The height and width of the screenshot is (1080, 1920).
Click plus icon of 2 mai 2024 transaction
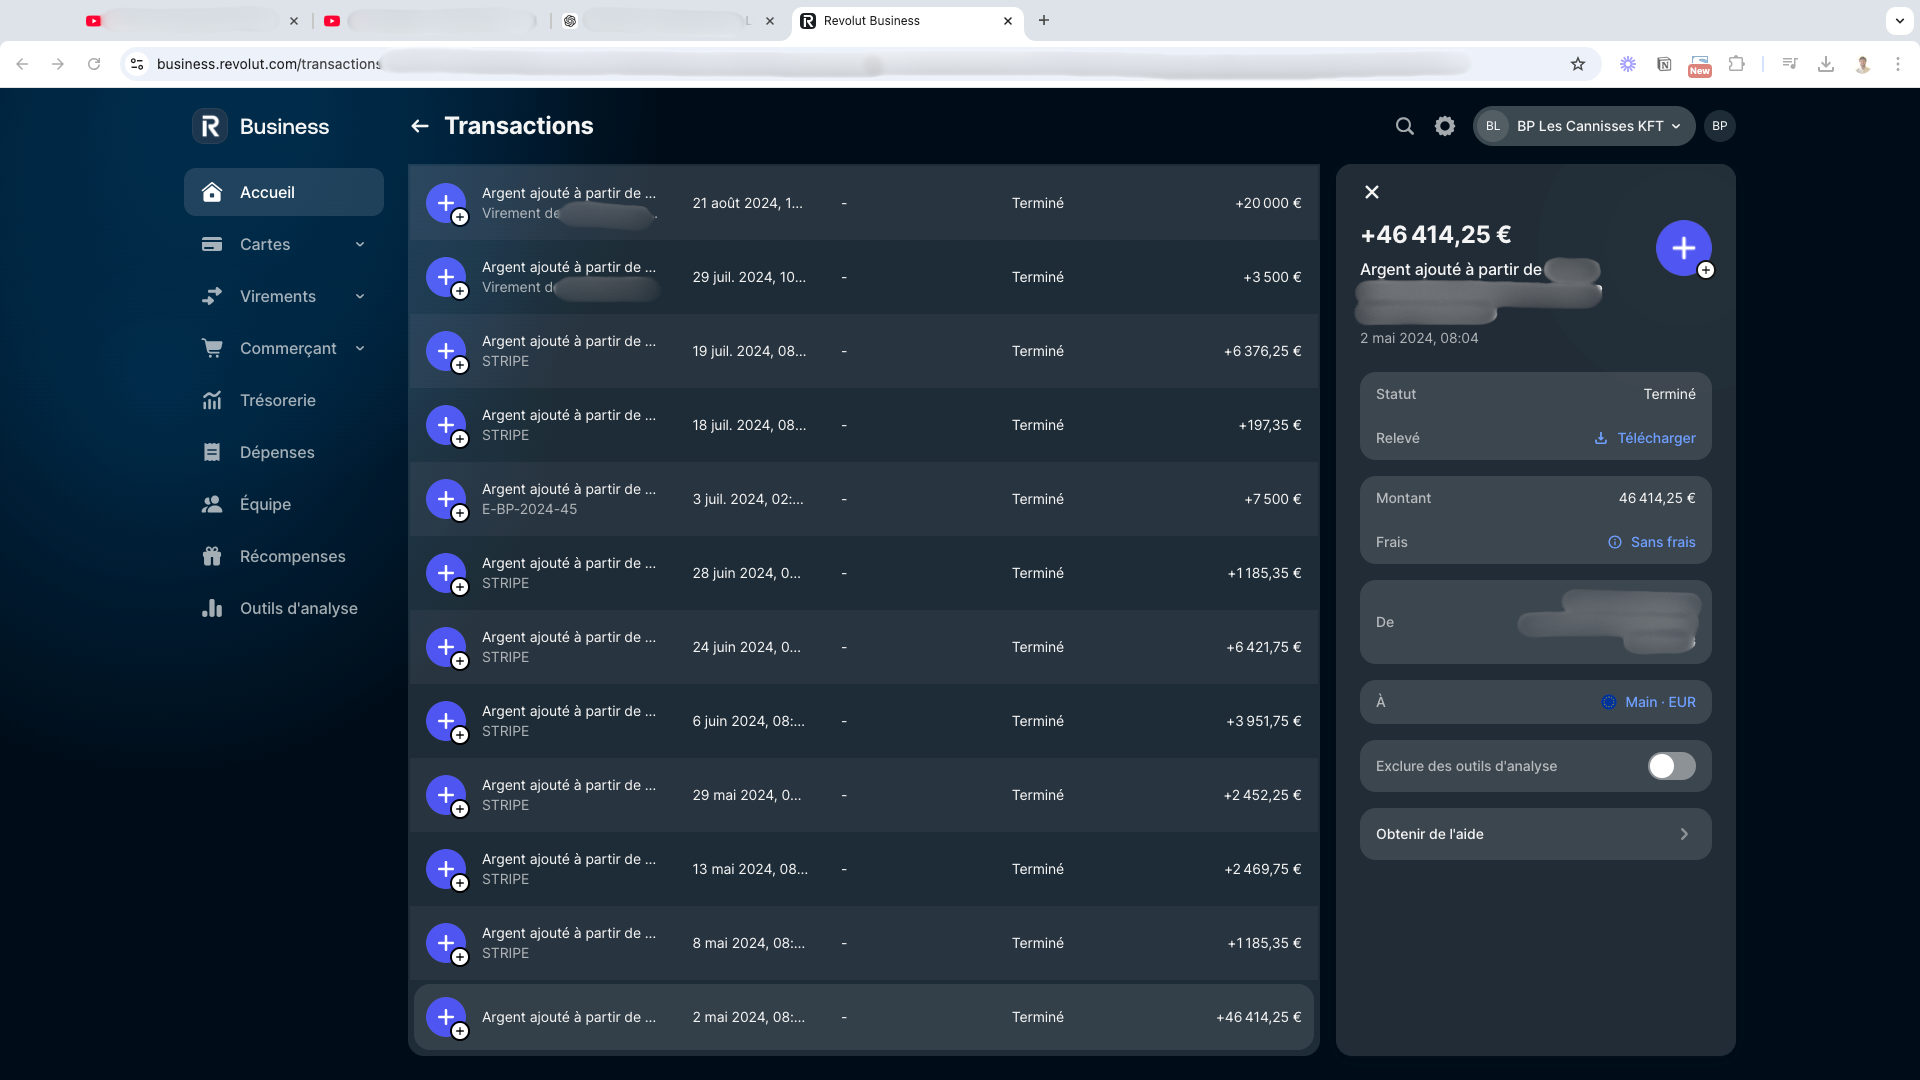446,1017
